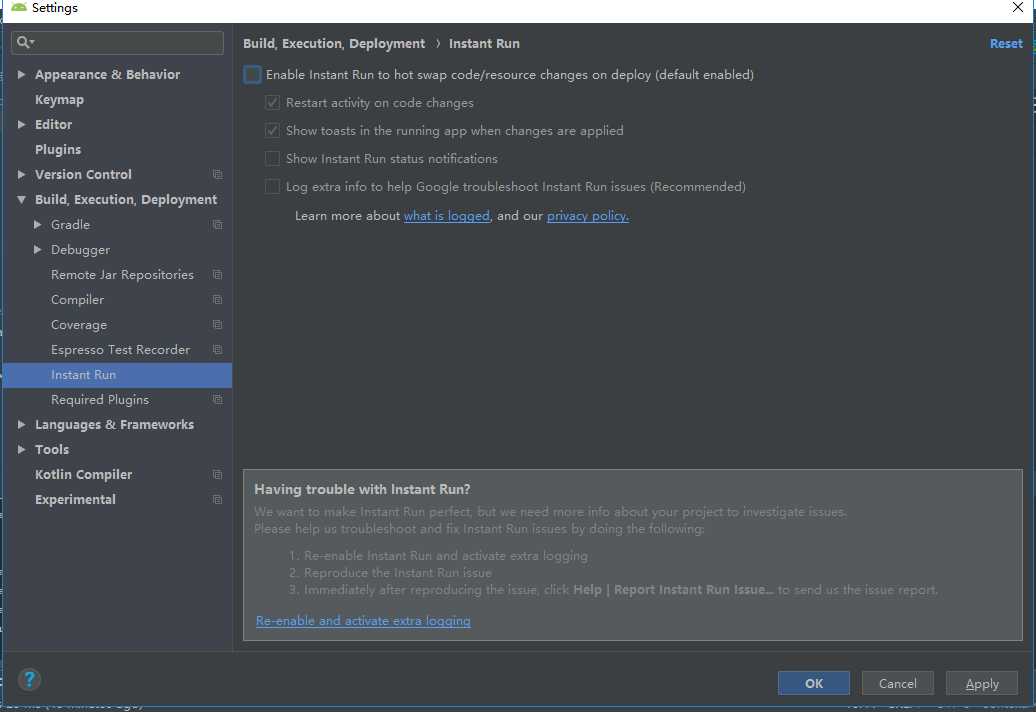The image size is (1036, 712).
Task: Click the search magnifier icon in settings
Action: [25, 43]
